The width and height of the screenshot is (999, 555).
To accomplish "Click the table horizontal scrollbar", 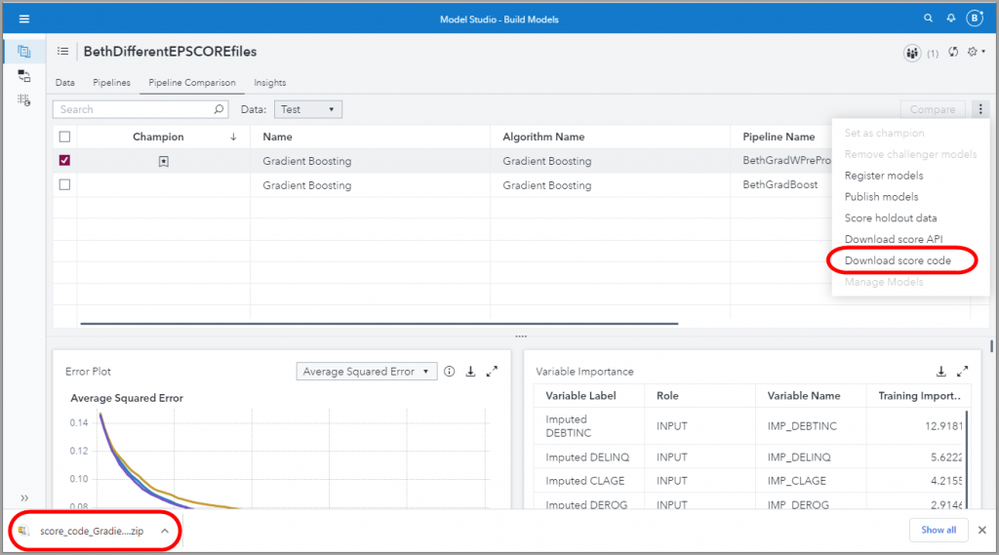I will point(379,324).
